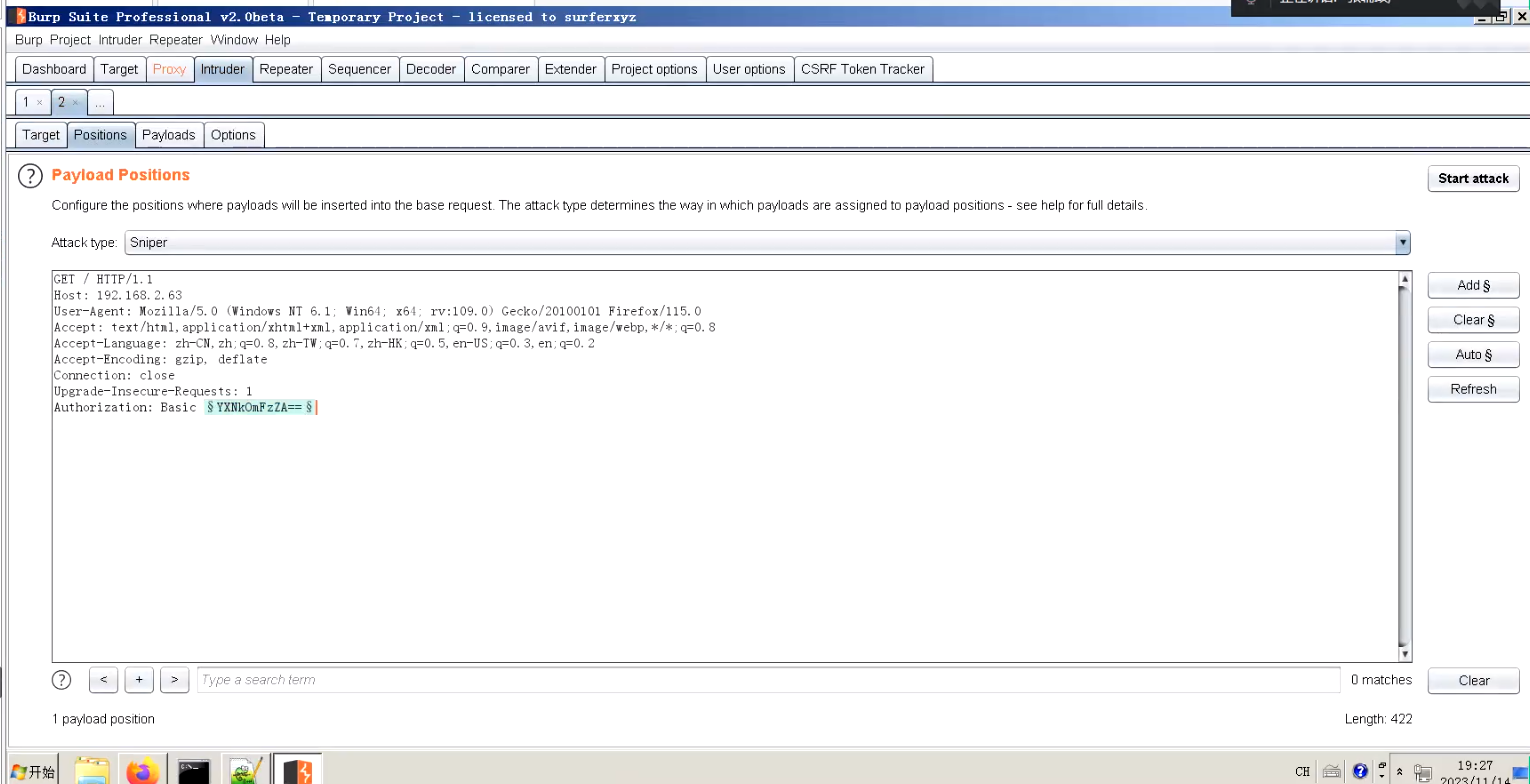
Task: Click the Upgrade-Insecure-Requests line
Action: coord(153,391)
